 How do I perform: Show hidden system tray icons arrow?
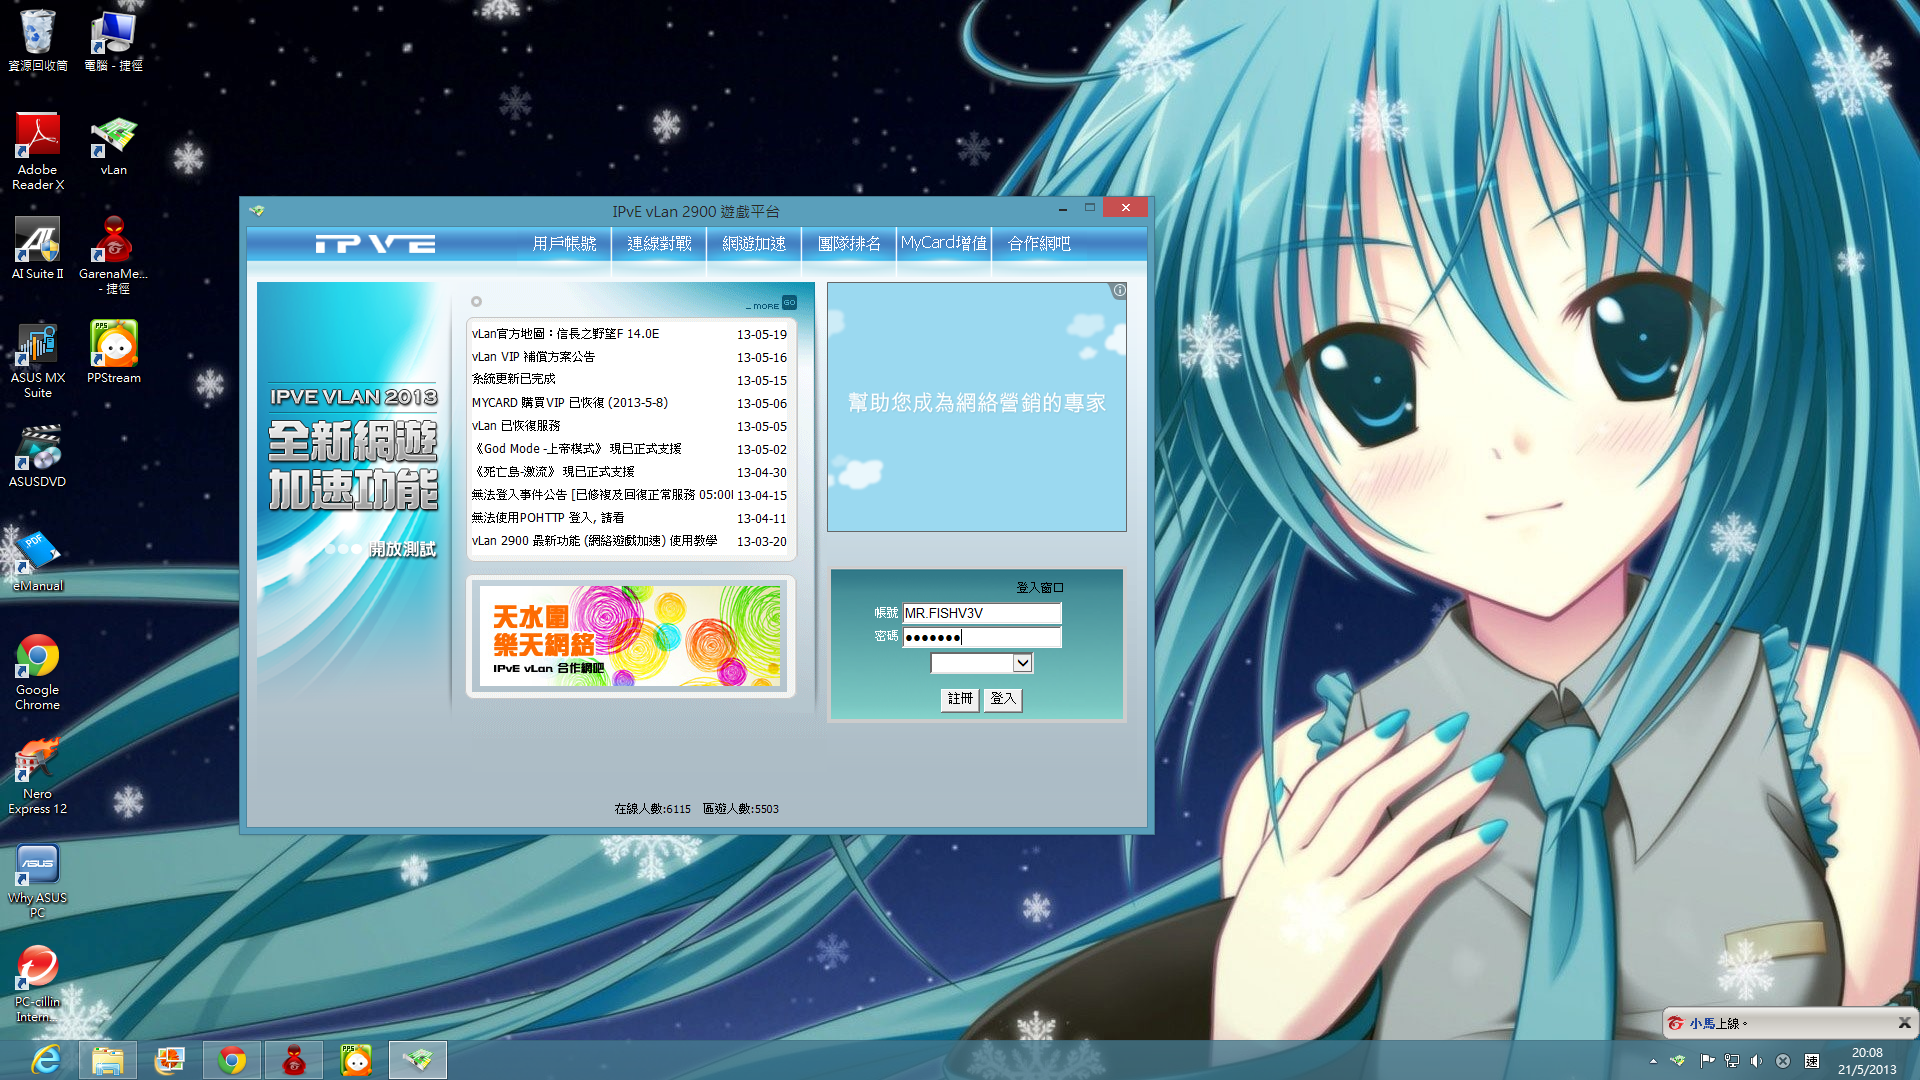(x=1653, y=1061)
